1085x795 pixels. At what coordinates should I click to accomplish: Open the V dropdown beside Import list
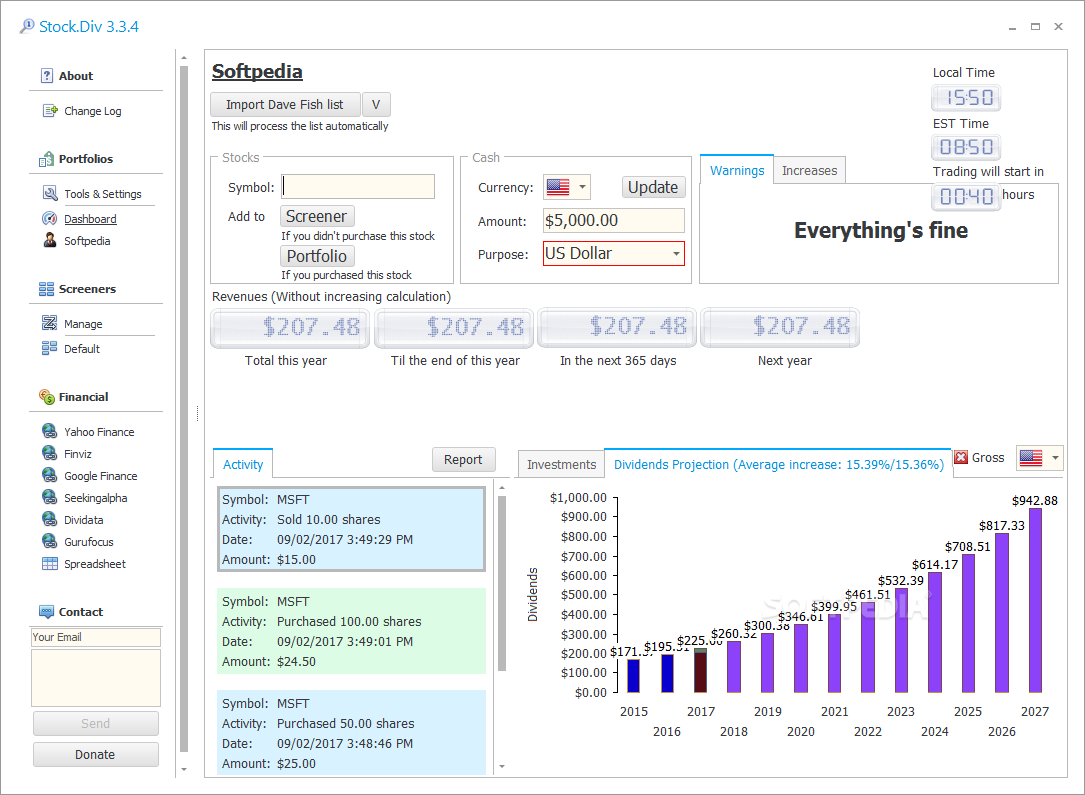coord(376,104)
